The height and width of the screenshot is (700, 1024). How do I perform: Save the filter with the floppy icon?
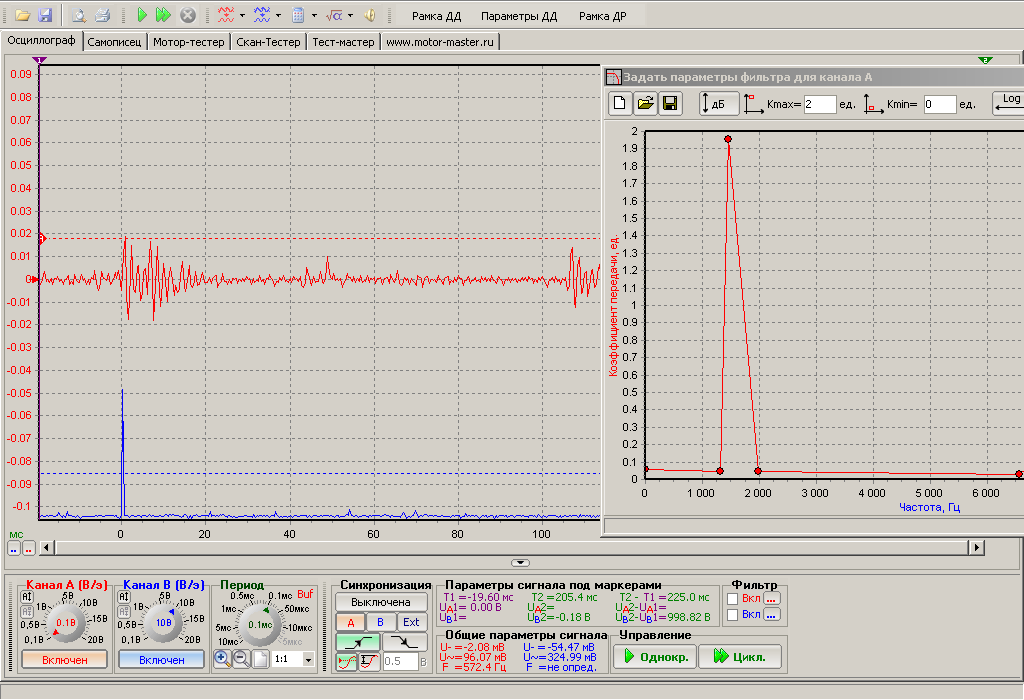670,103
